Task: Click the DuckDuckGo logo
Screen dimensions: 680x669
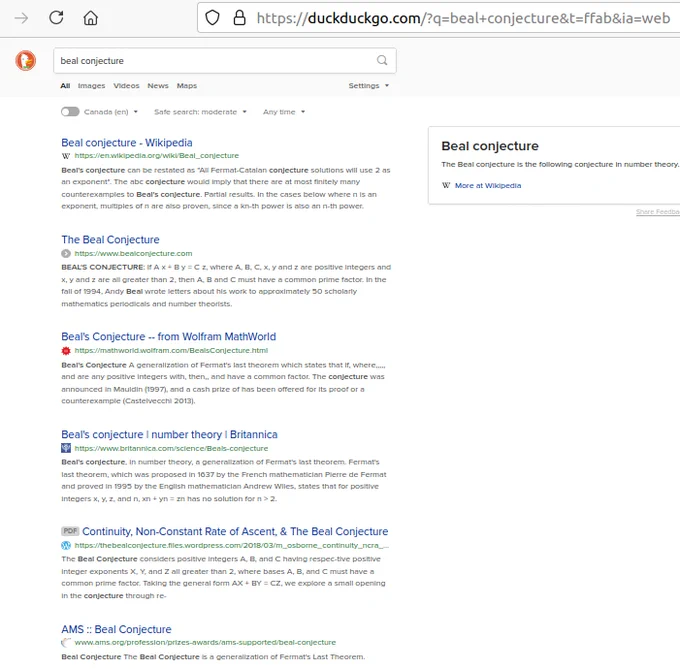Action: pyautogui.click(x=26, y=60)
